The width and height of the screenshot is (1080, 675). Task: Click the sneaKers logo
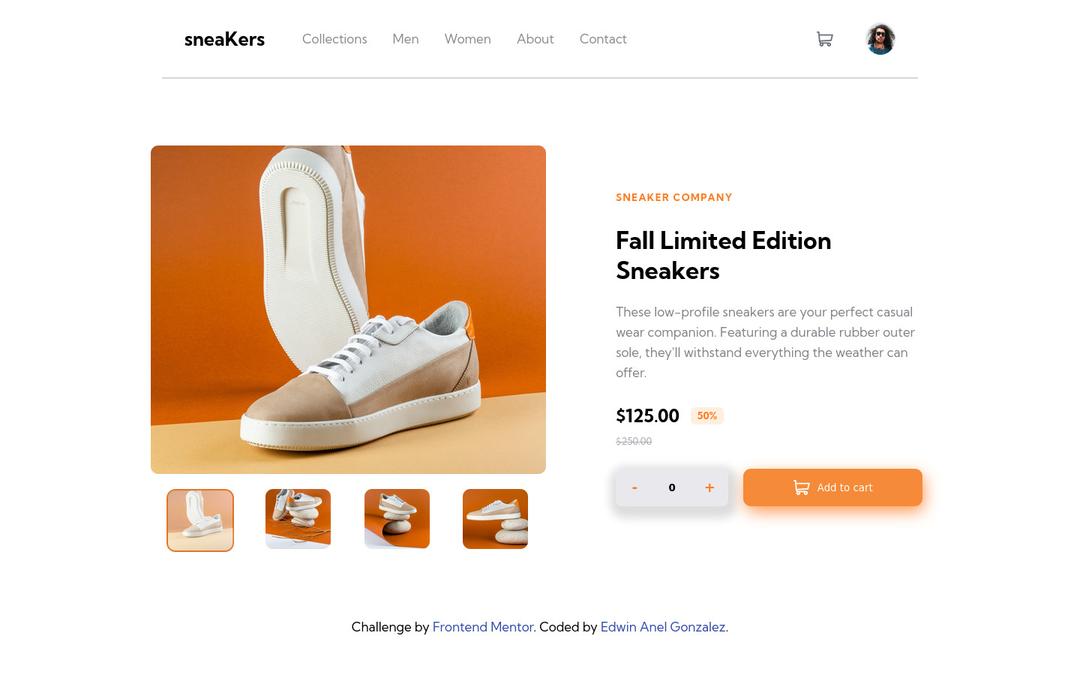224,39
